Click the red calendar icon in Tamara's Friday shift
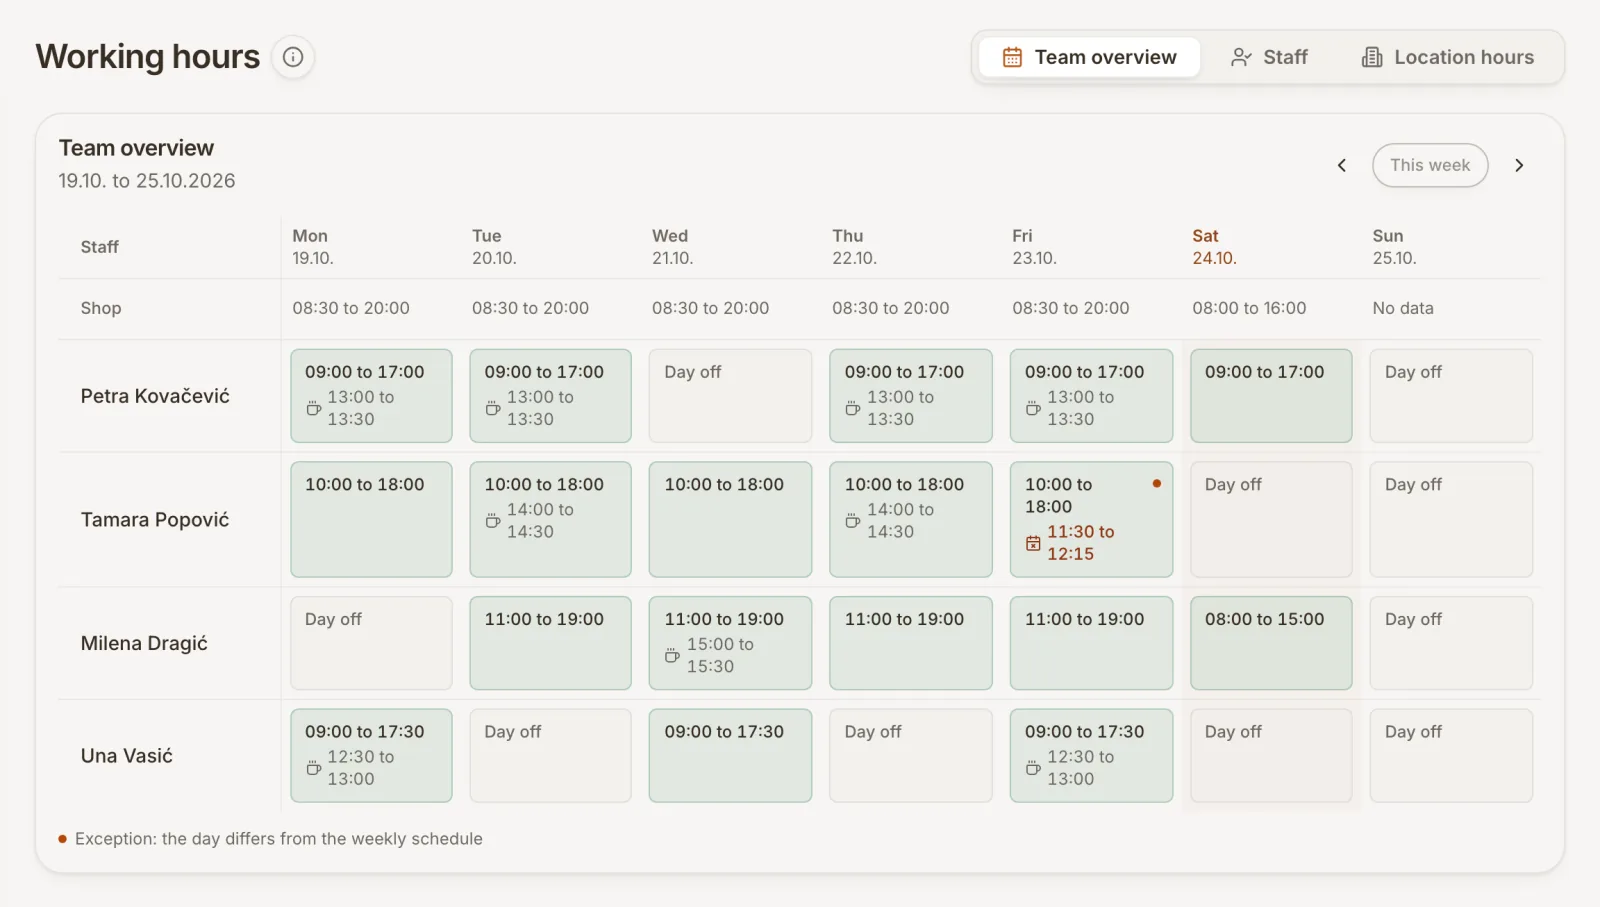The image size is (1600, 907). tap(1033, 543)
